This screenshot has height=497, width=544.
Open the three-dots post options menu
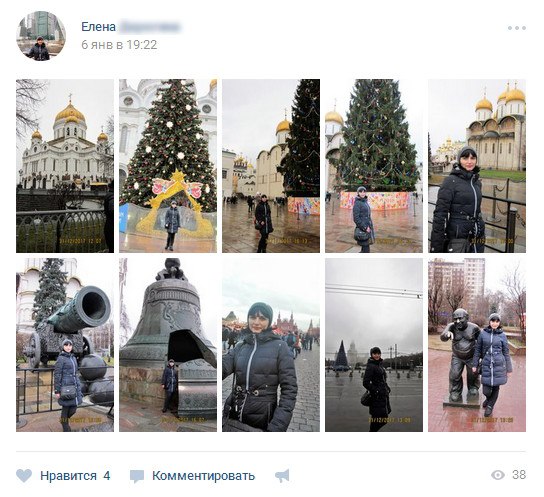517,28
